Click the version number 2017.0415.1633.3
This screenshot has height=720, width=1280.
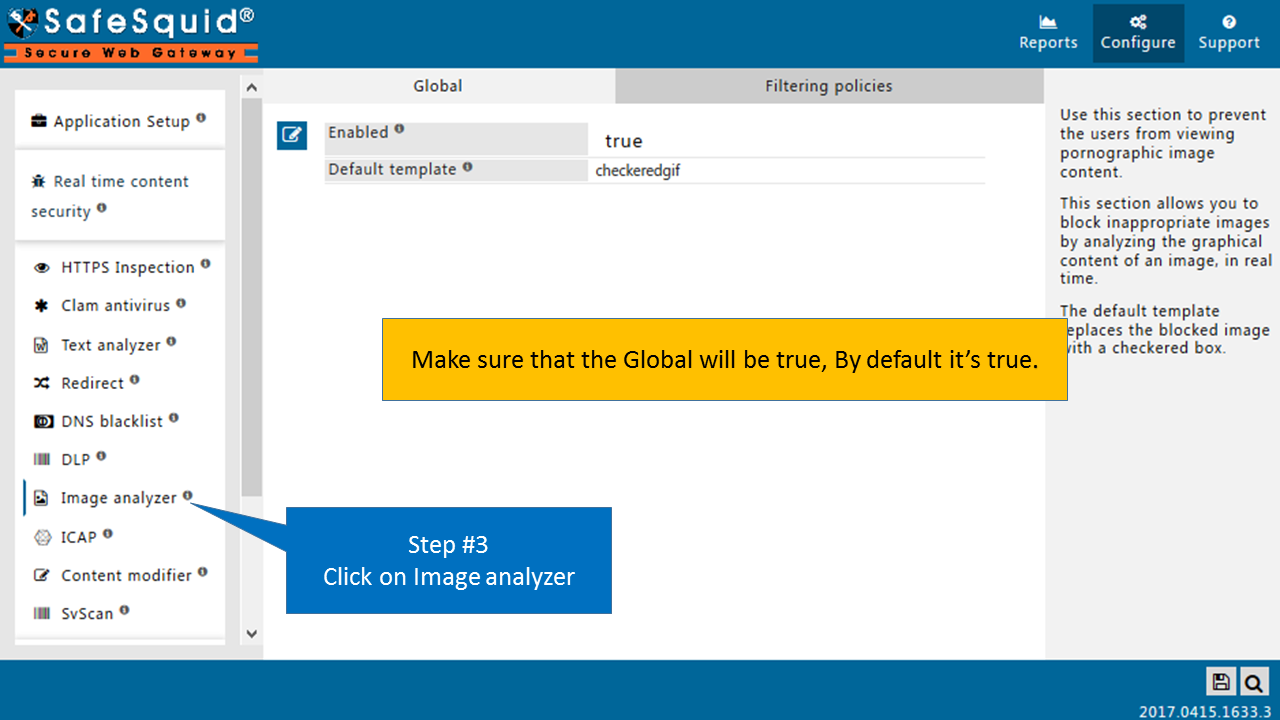[x=1205, y=711]
